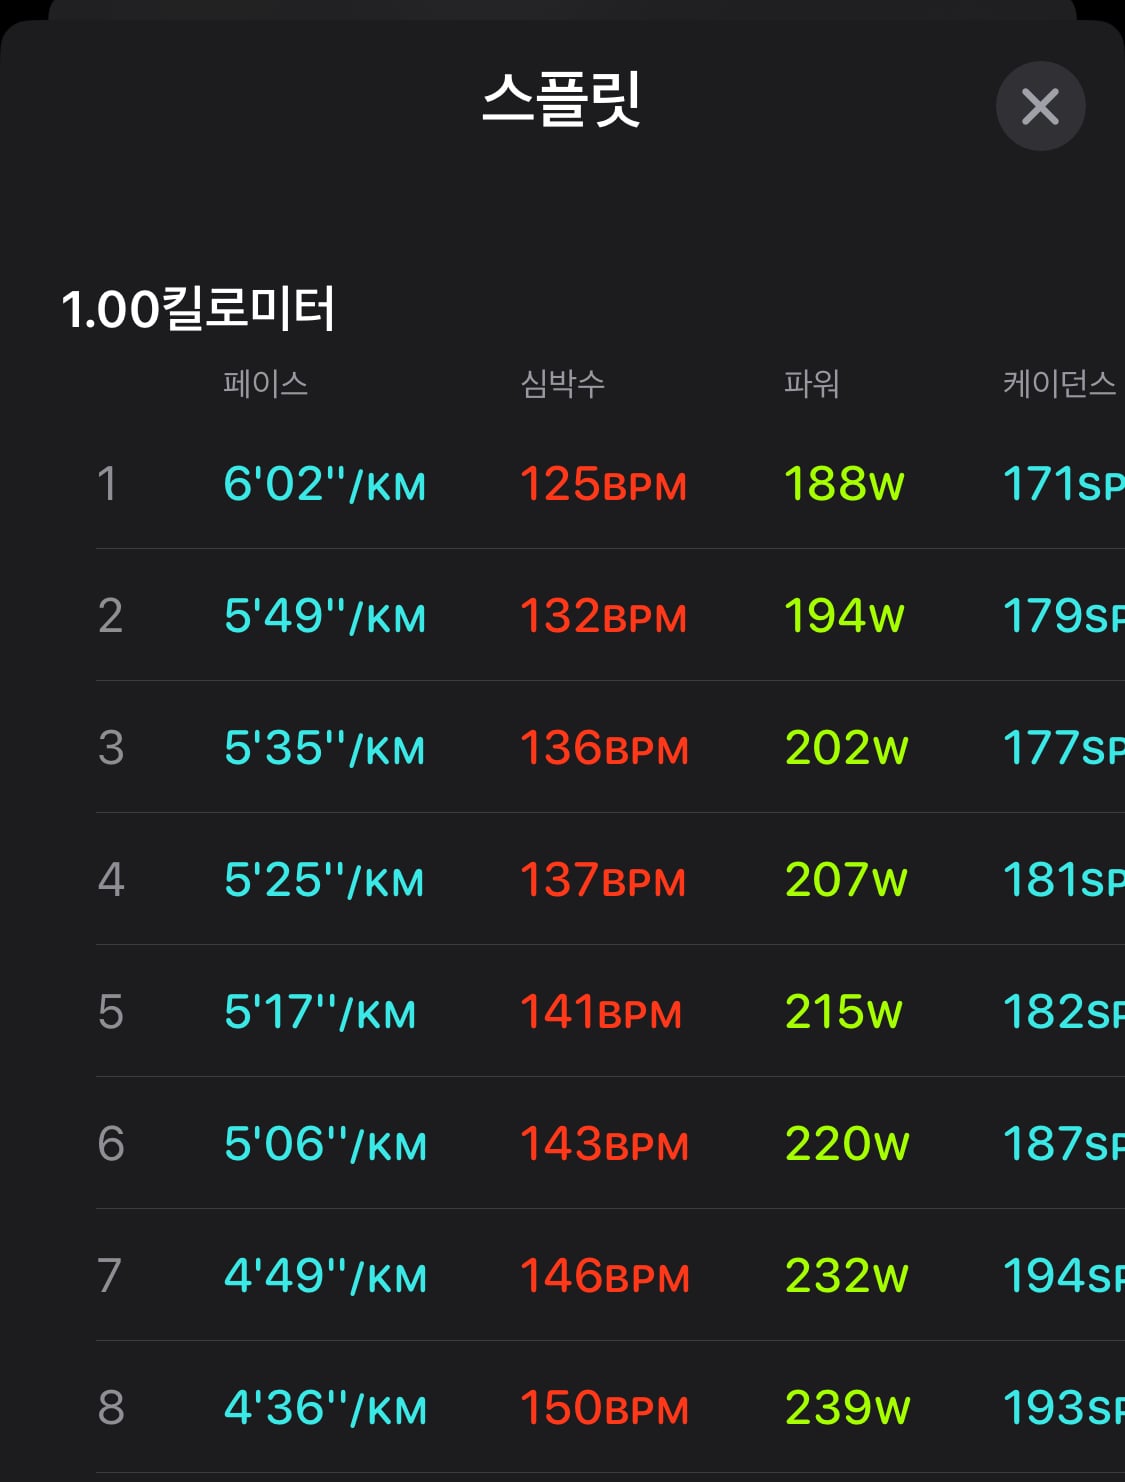Tap the 파워 column header
The image size is (1125, 1482).
coord(811,384)
